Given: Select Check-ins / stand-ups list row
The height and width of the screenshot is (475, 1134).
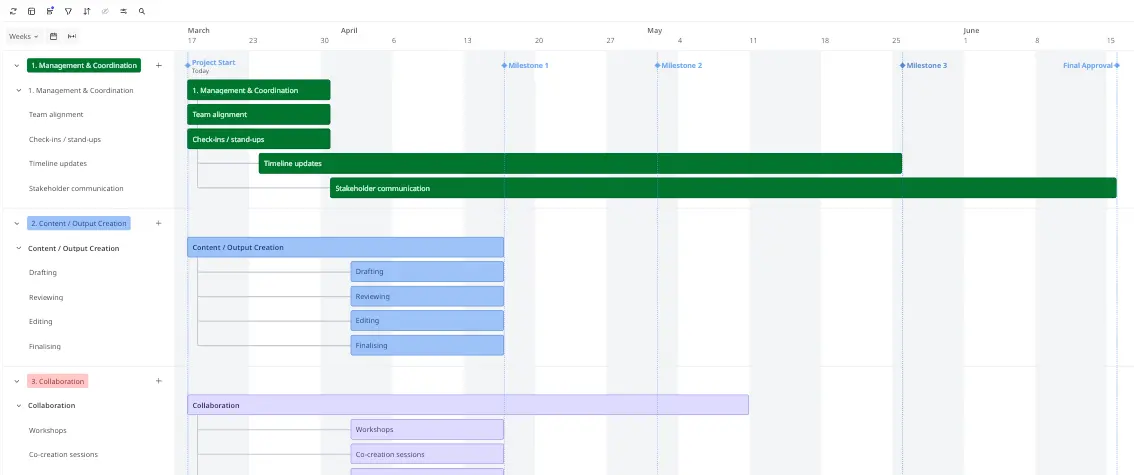Looking at the screenshot, I should click(x=65, y=139).
